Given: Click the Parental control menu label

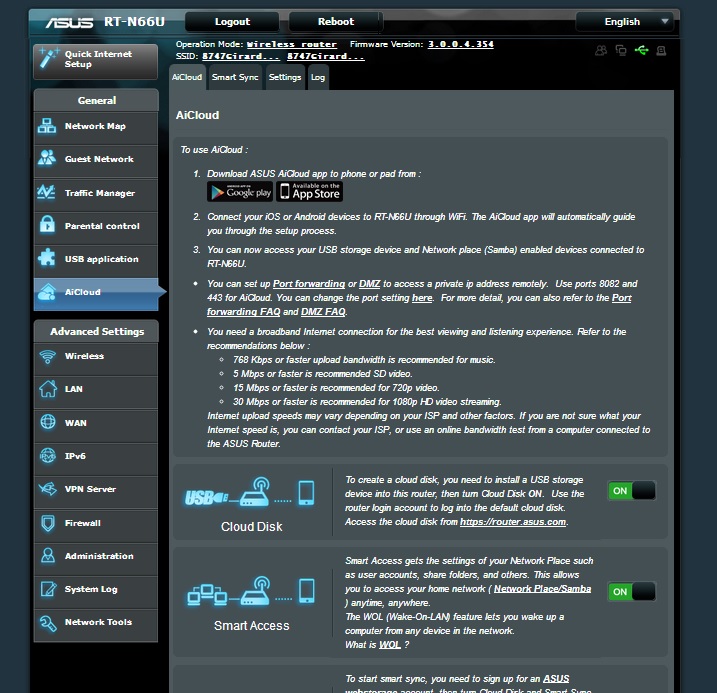Looking at the screenshot, I should point(102,226).
